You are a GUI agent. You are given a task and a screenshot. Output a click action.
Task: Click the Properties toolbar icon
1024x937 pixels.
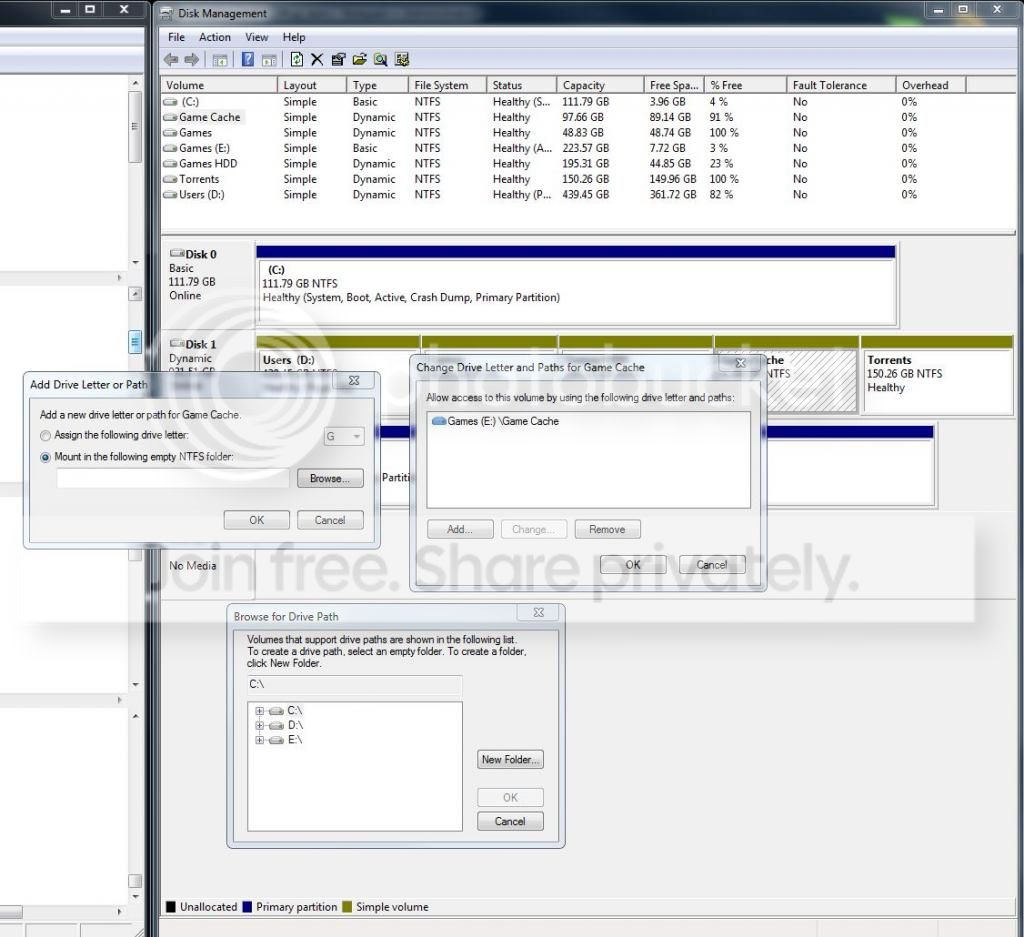(x=338, y=59)
